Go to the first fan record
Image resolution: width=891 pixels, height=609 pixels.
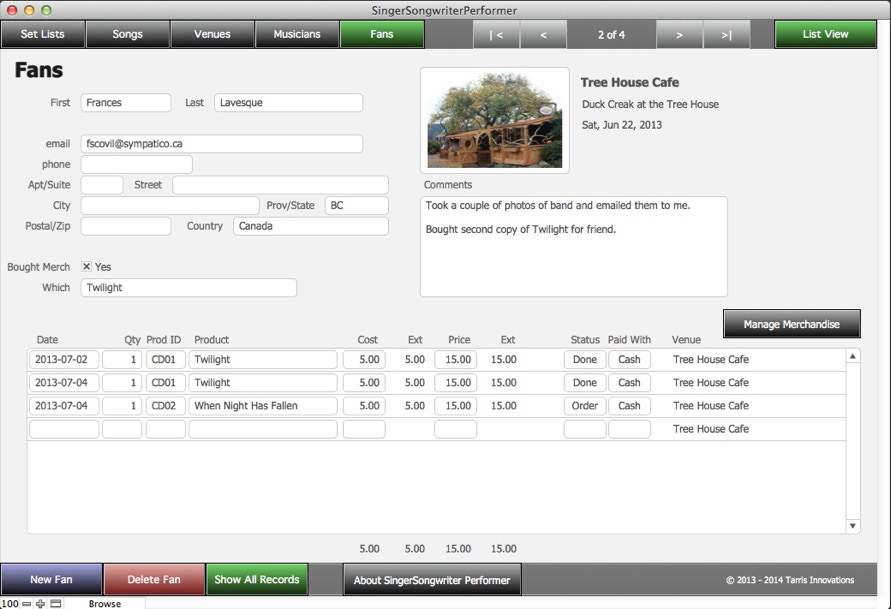click(x=496, y=34)
